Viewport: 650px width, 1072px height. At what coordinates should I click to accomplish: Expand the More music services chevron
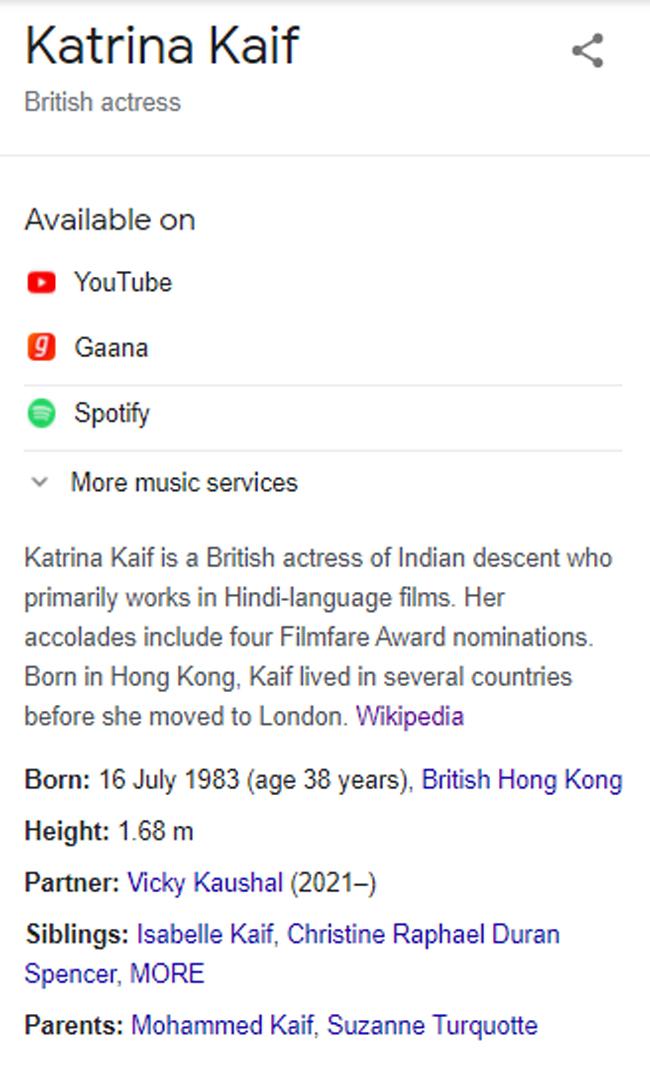pyautogui.click(x=40, y=482)
